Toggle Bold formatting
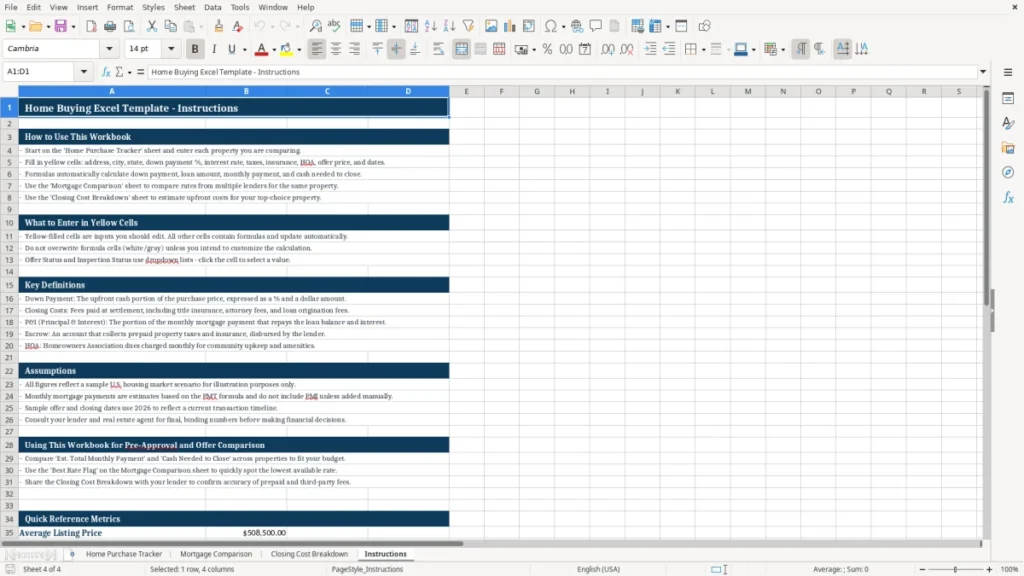 195,49
